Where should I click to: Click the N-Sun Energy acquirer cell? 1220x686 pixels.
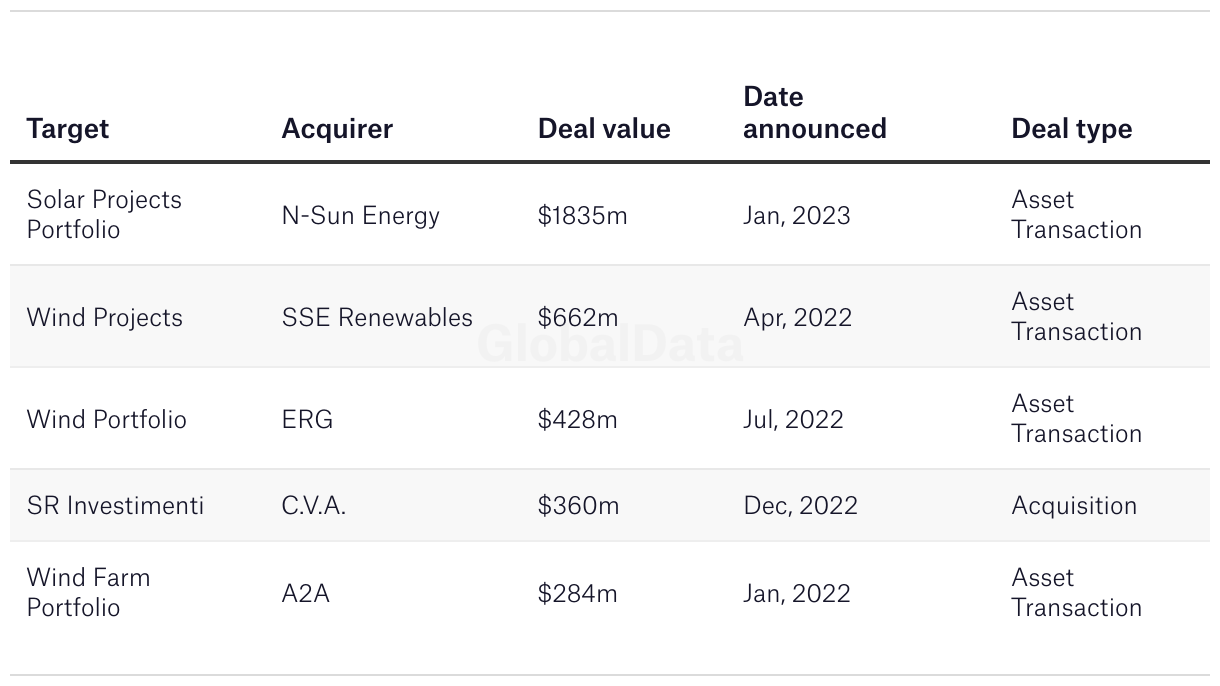(360, 215)
